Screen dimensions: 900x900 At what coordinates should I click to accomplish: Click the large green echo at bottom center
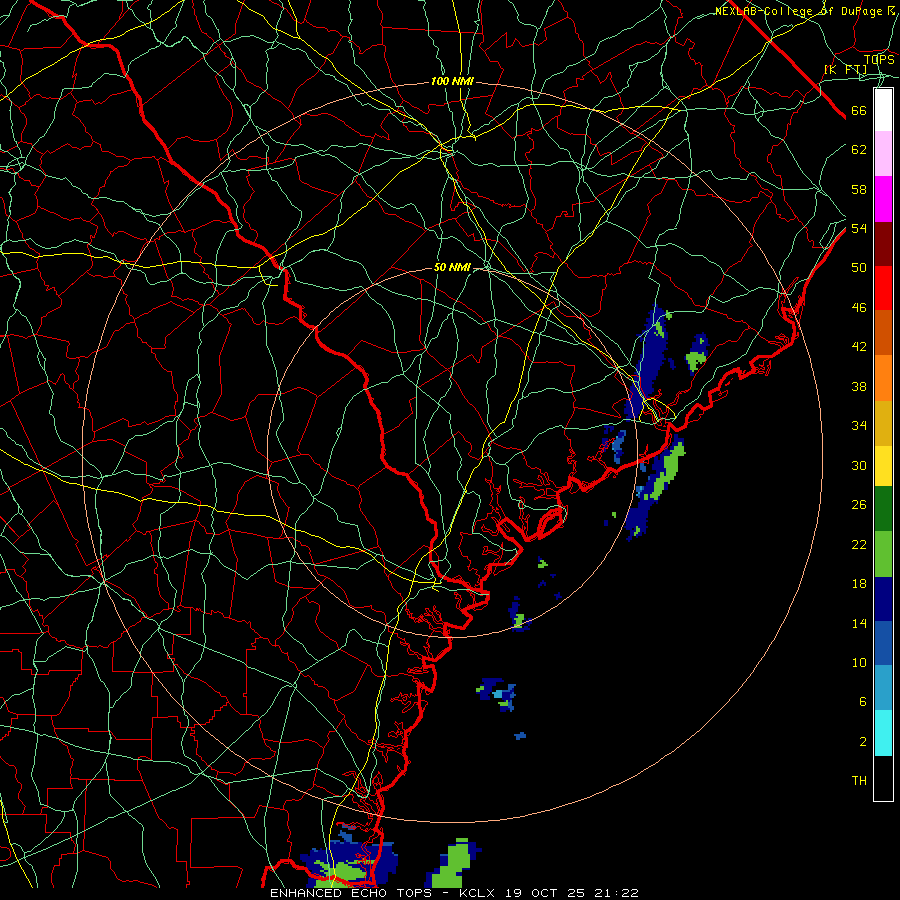(x=453, y=864)
